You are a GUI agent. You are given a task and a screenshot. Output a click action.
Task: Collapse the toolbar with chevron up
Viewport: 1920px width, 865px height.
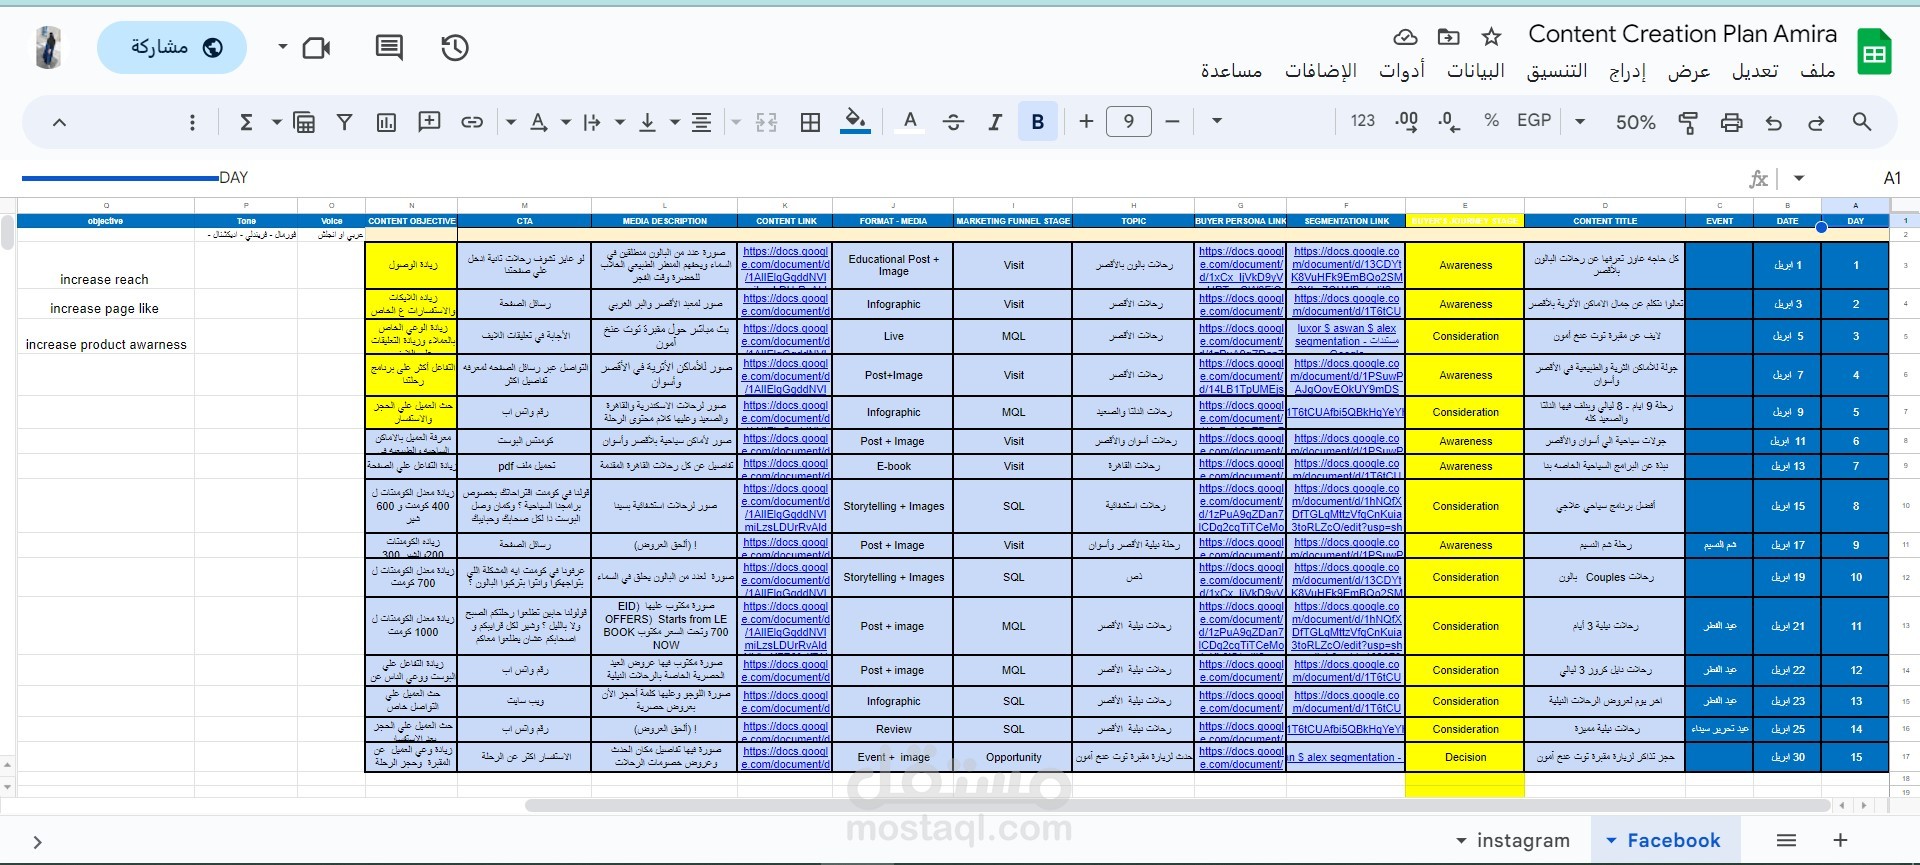59,122
